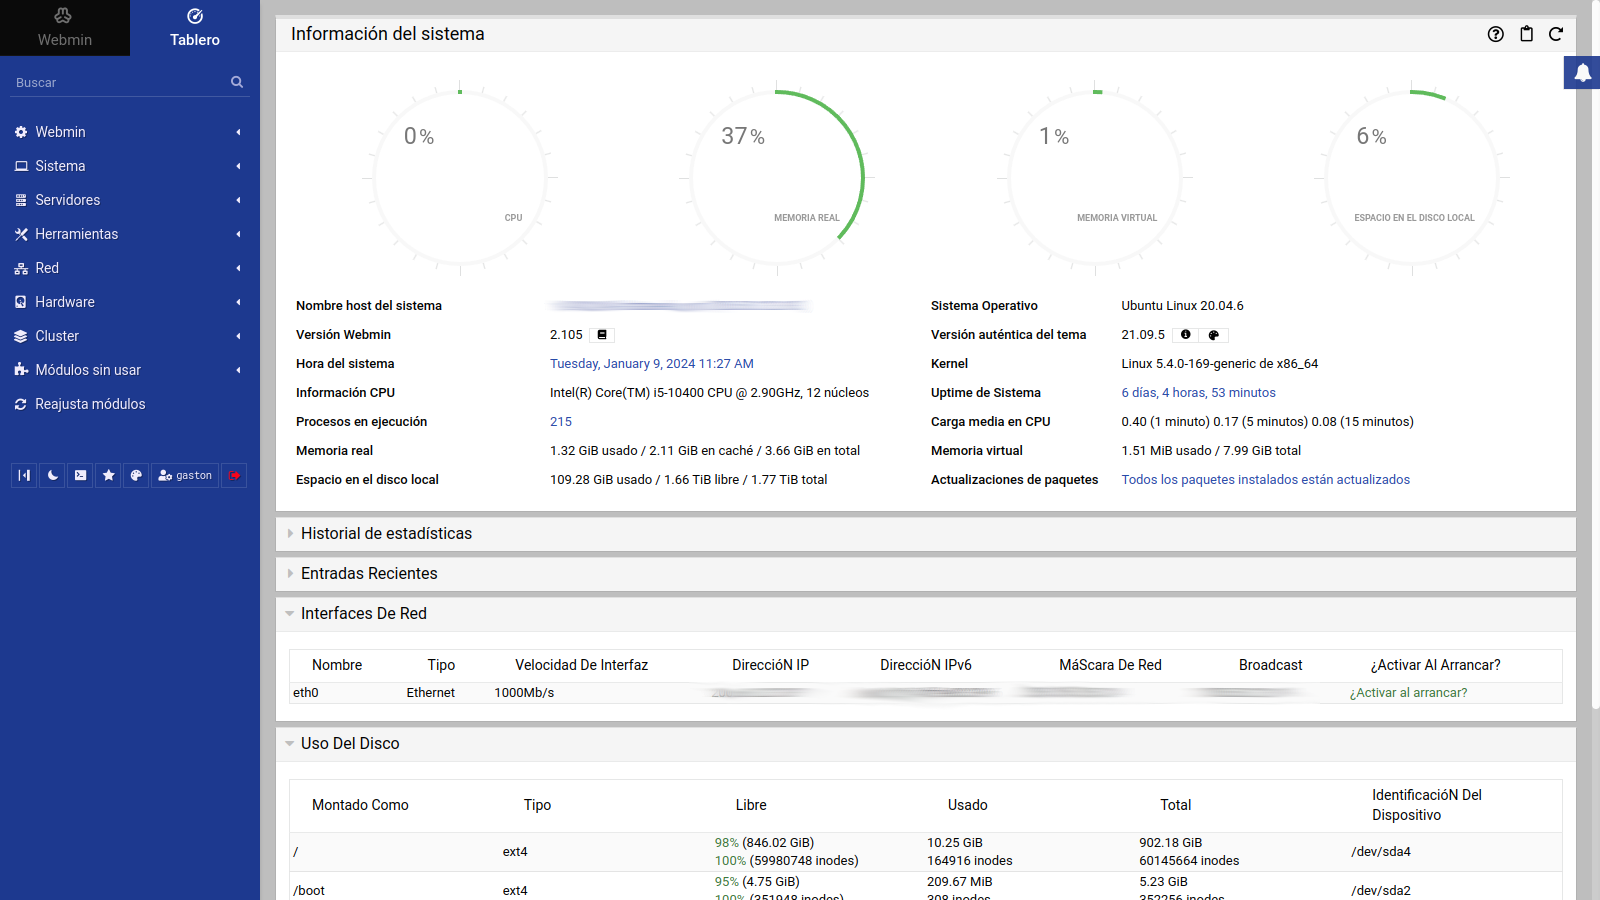This screenshot has height=900, width=1600.
Task: Copy system info using clipboard icon
Action: [x=1526, y=34]
